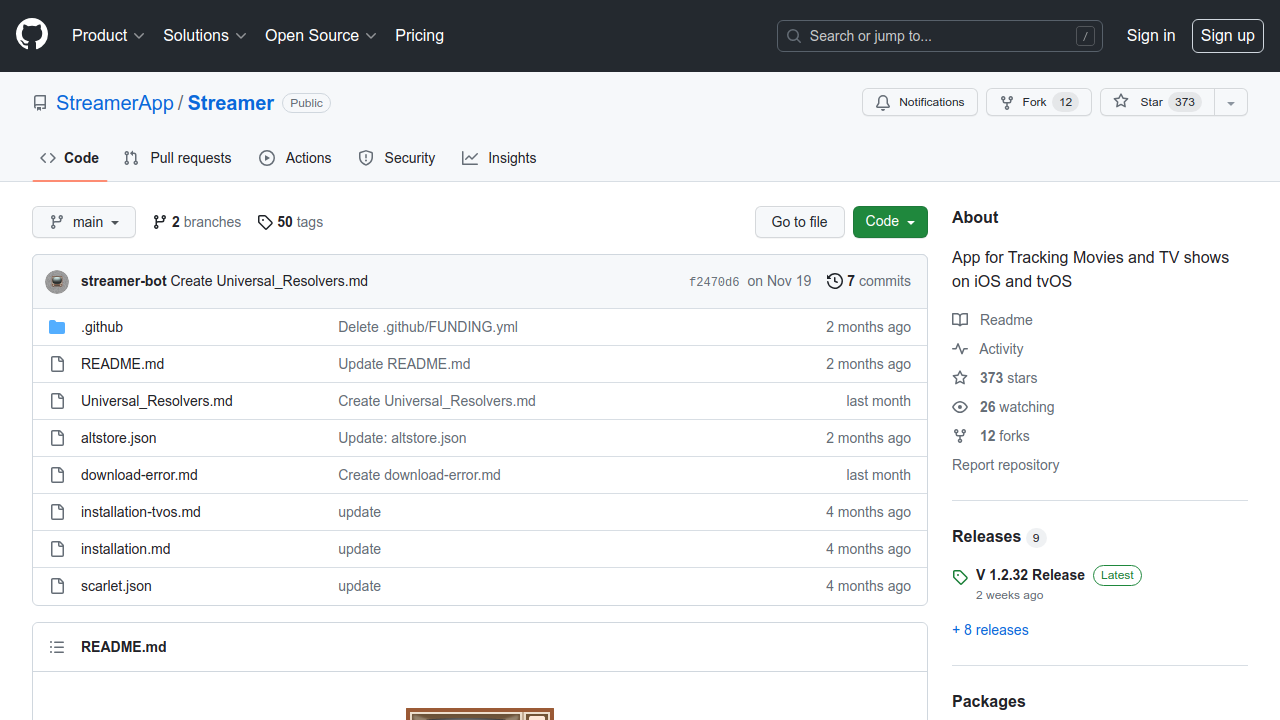Click the book icon beside Readme in About

(960, 320)
